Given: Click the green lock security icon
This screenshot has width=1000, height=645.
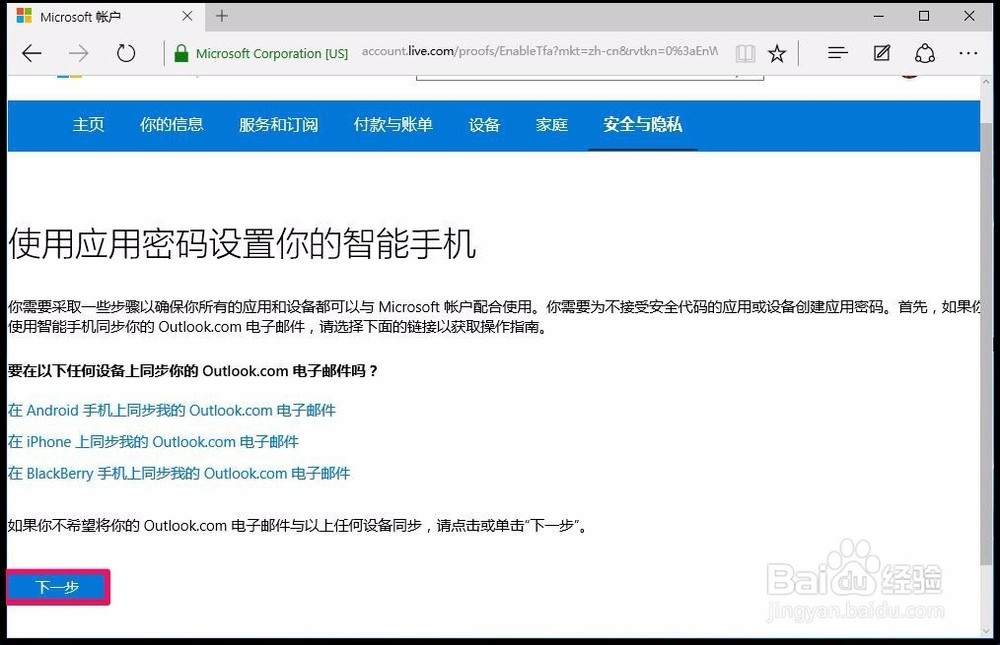Looking at the screenshot, I should pyautogui.click(x=181, y=54).
